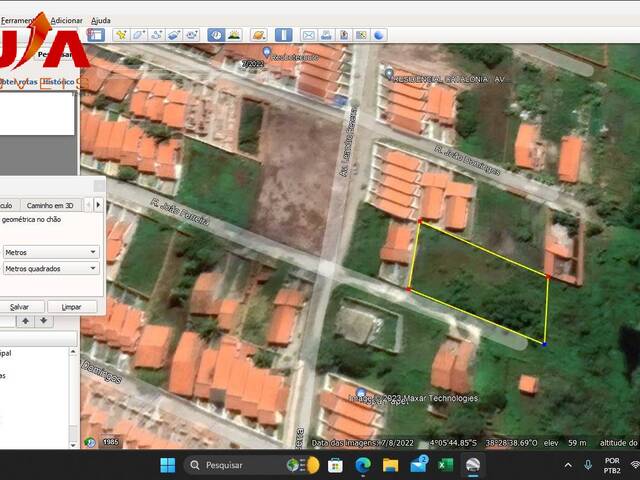Viewport: 640px width, 480px height.
Task: Select the add path tool
Action: point(156,35)
